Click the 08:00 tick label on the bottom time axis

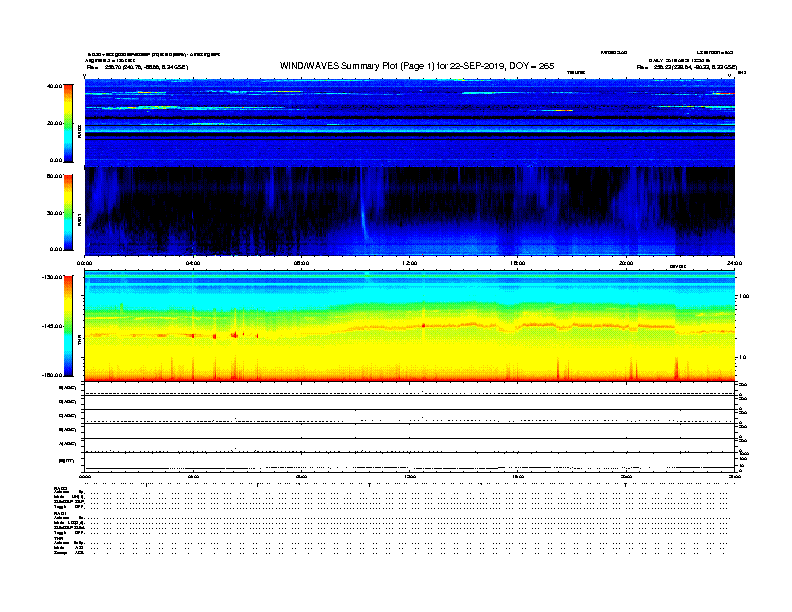click(x=301, y=477)
